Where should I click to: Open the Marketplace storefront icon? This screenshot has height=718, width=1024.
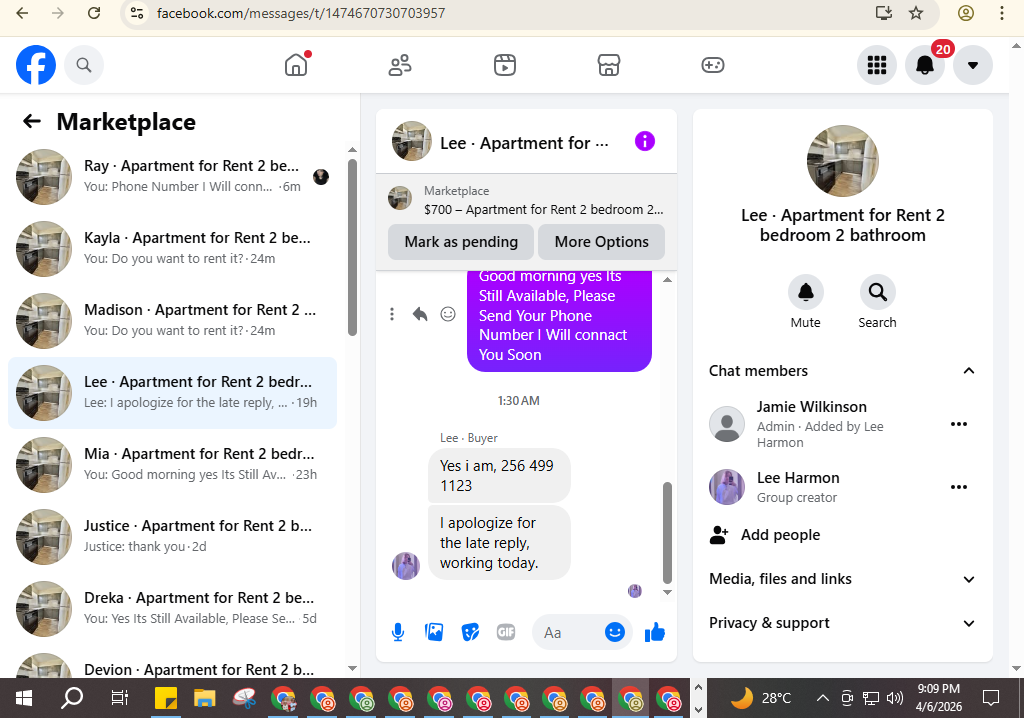[609, 65]
